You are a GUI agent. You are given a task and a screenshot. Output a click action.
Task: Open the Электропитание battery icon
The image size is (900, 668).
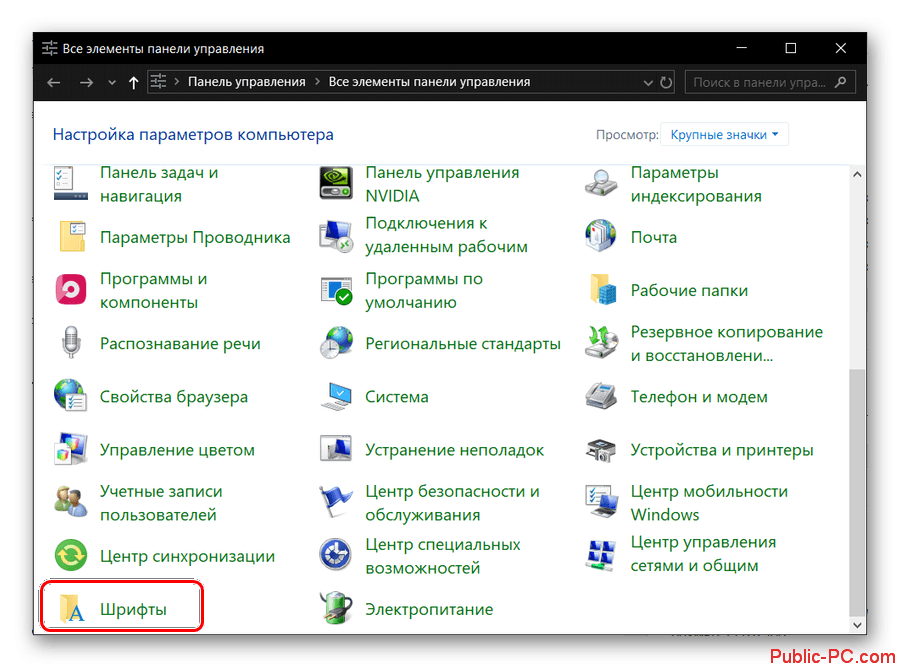coord(336,609)
